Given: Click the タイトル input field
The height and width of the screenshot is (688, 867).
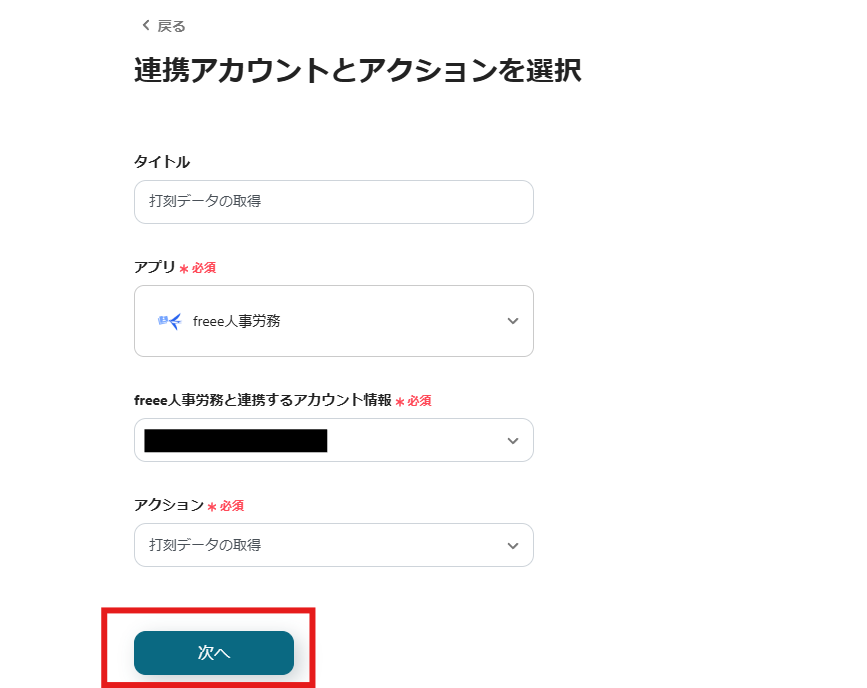Looking at the screenshot, I should (333, 201).
